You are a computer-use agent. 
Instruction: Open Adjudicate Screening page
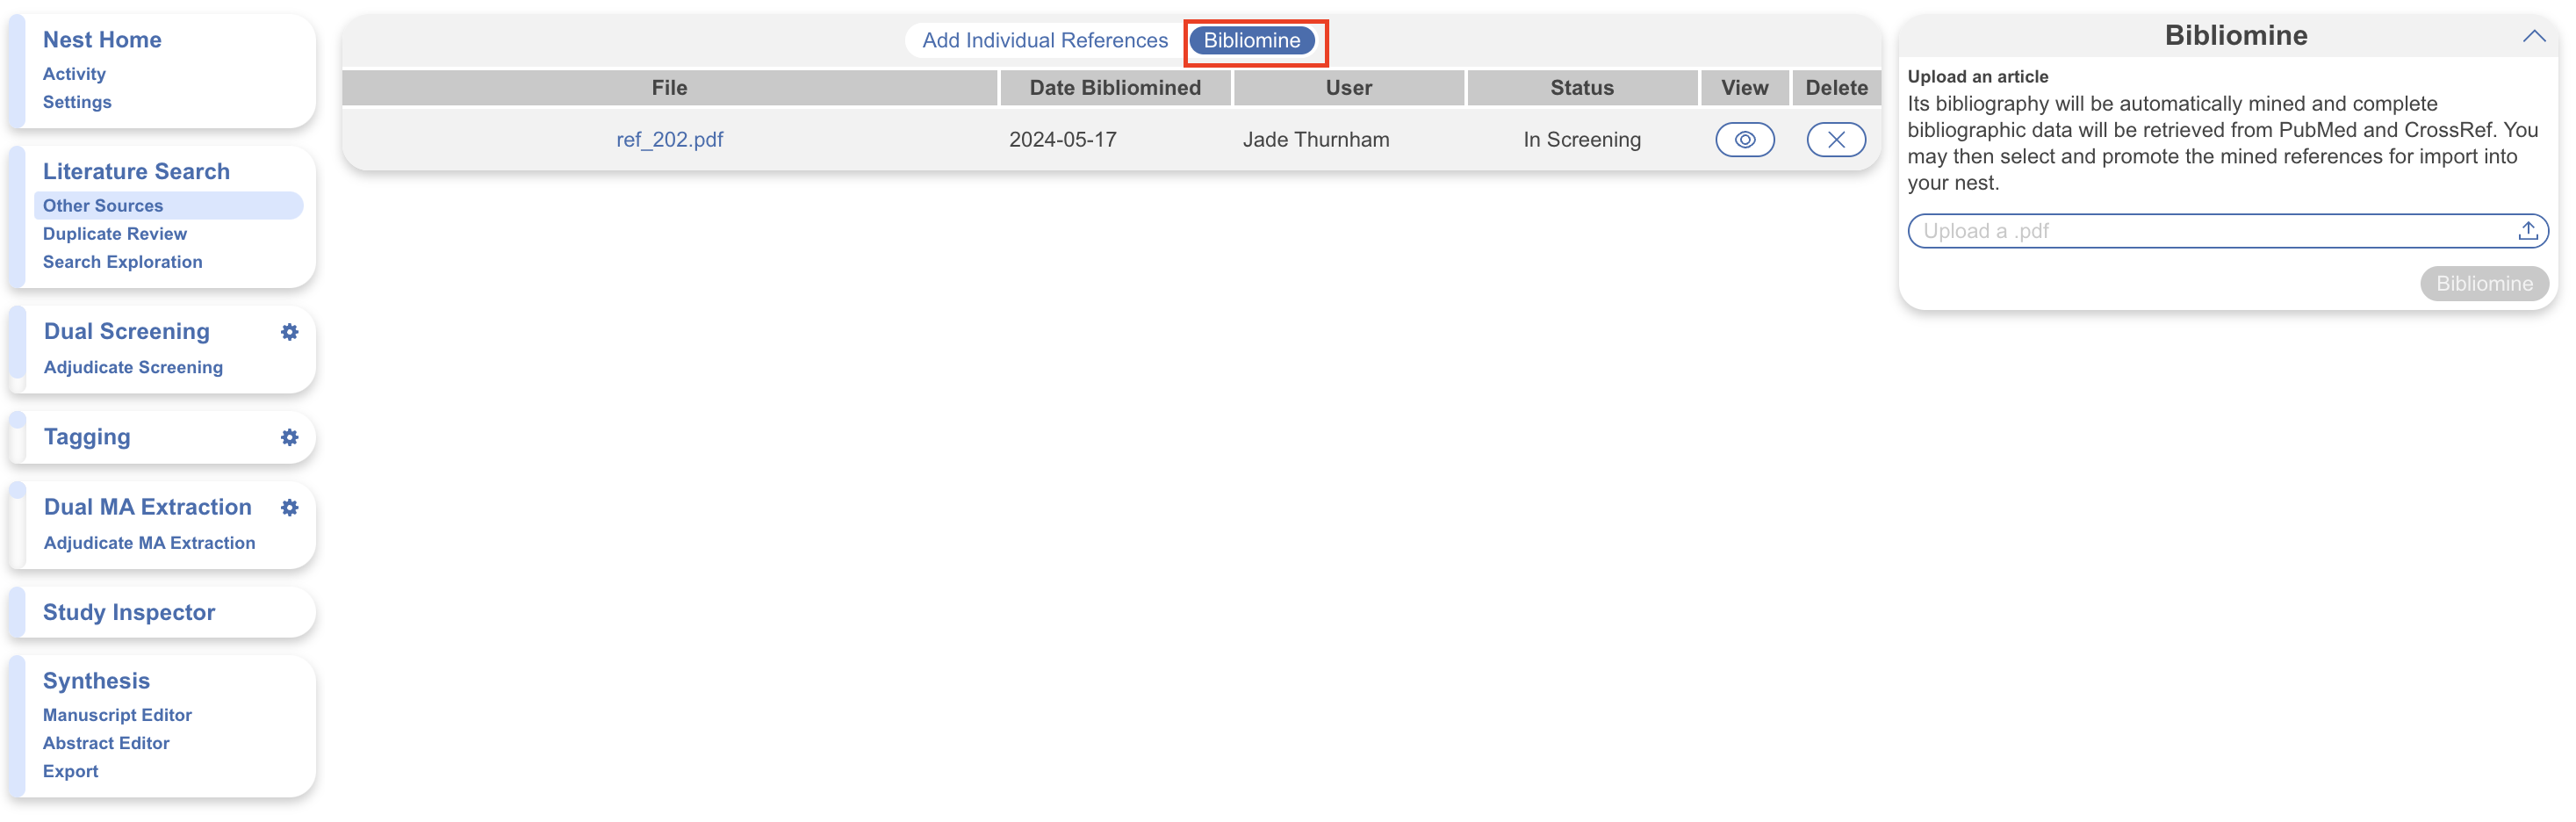coord(133,367)
